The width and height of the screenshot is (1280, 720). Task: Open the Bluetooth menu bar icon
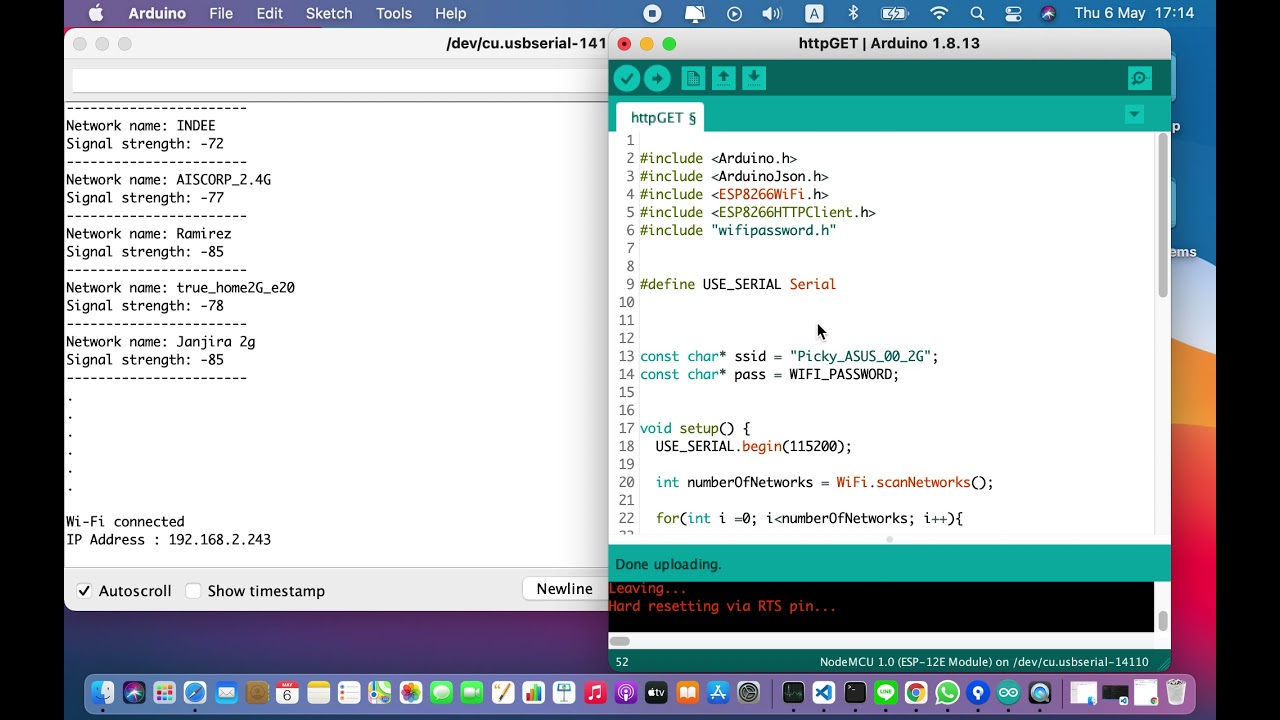pyautogui.click(x=853, y=13)
